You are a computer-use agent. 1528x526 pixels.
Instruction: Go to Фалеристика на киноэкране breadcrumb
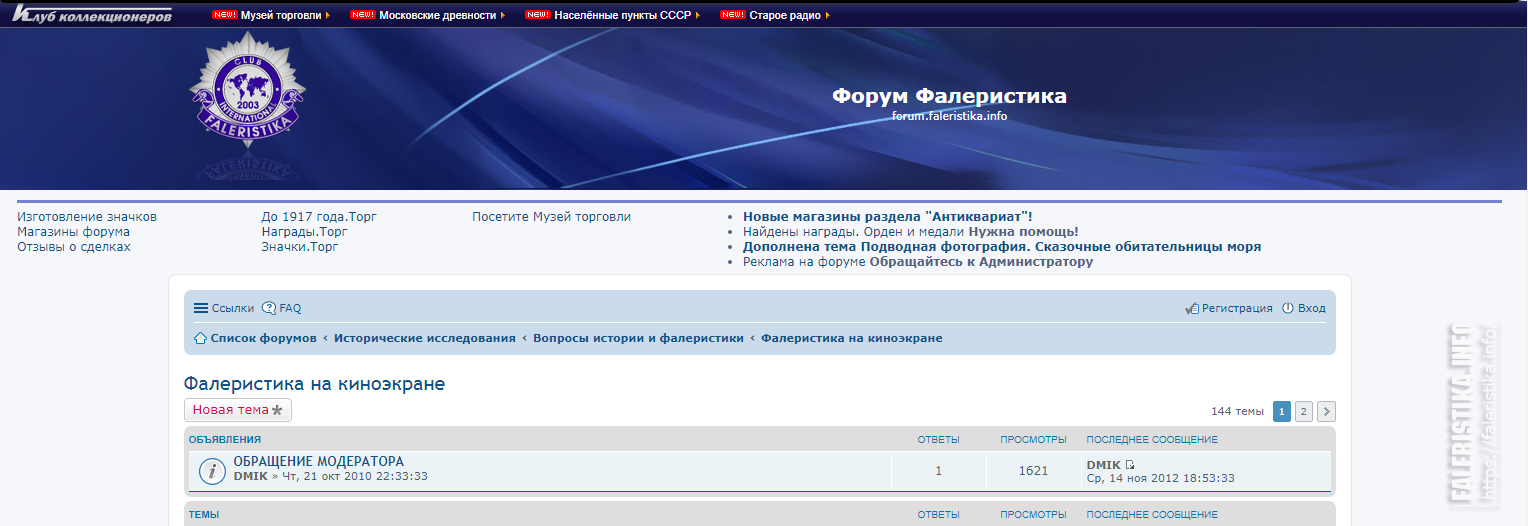coord(852,338)
